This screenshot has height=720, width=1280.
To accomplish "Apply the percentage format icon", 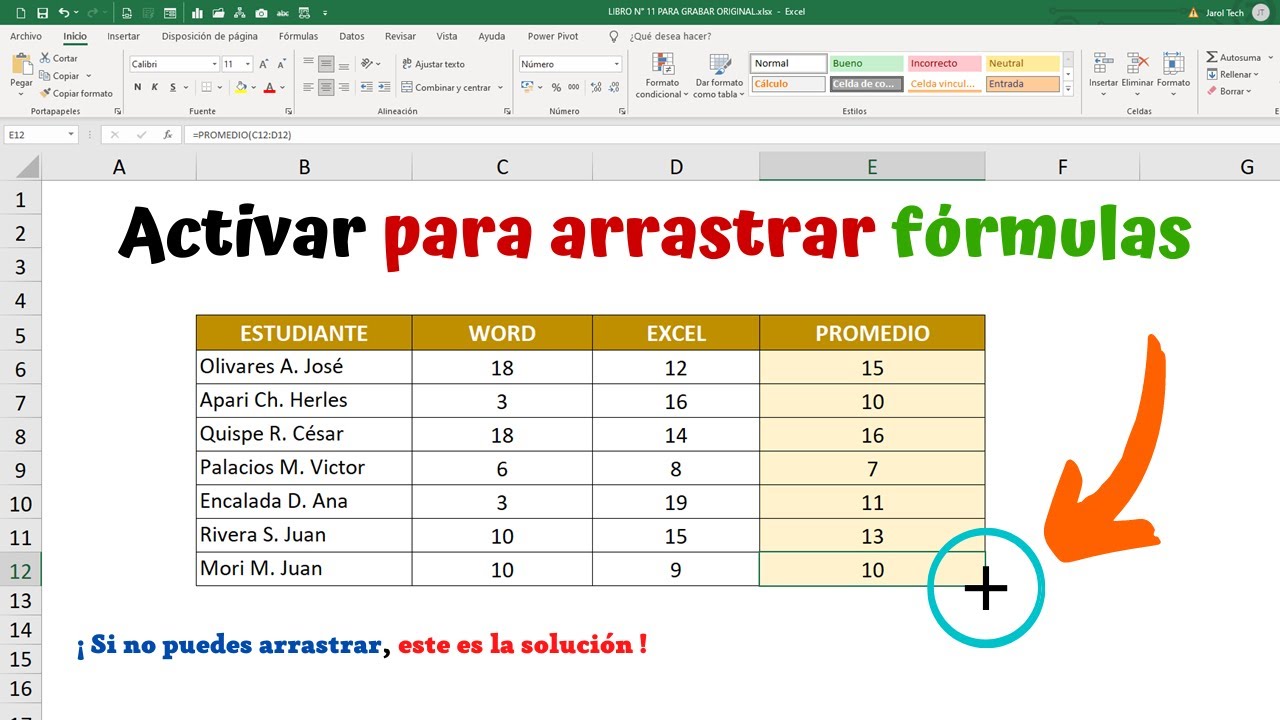I will pyautogui.click(x=556, y=87).
